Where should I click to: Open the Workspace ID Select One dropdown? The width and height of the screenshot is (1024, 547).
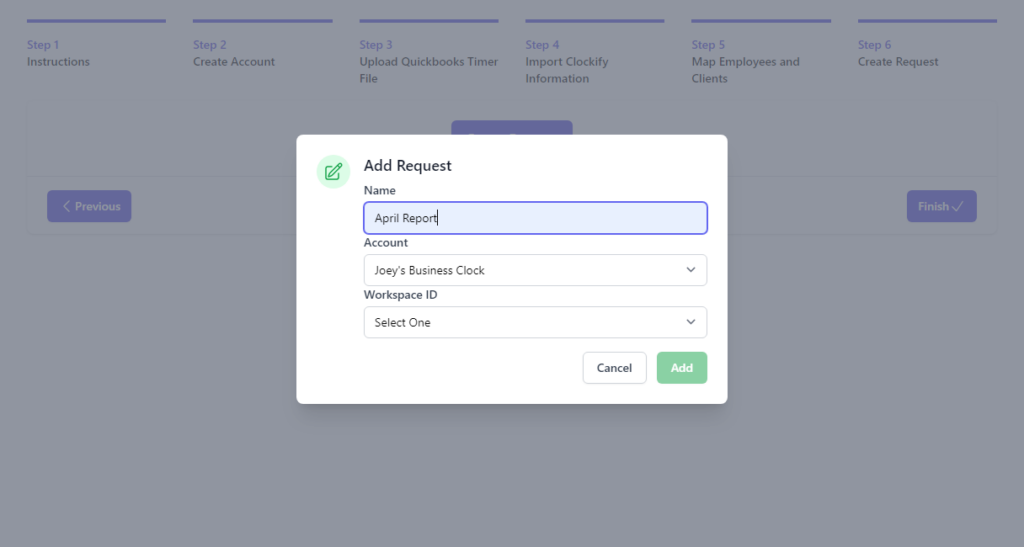pyautogui.click(x=535, y=322)
